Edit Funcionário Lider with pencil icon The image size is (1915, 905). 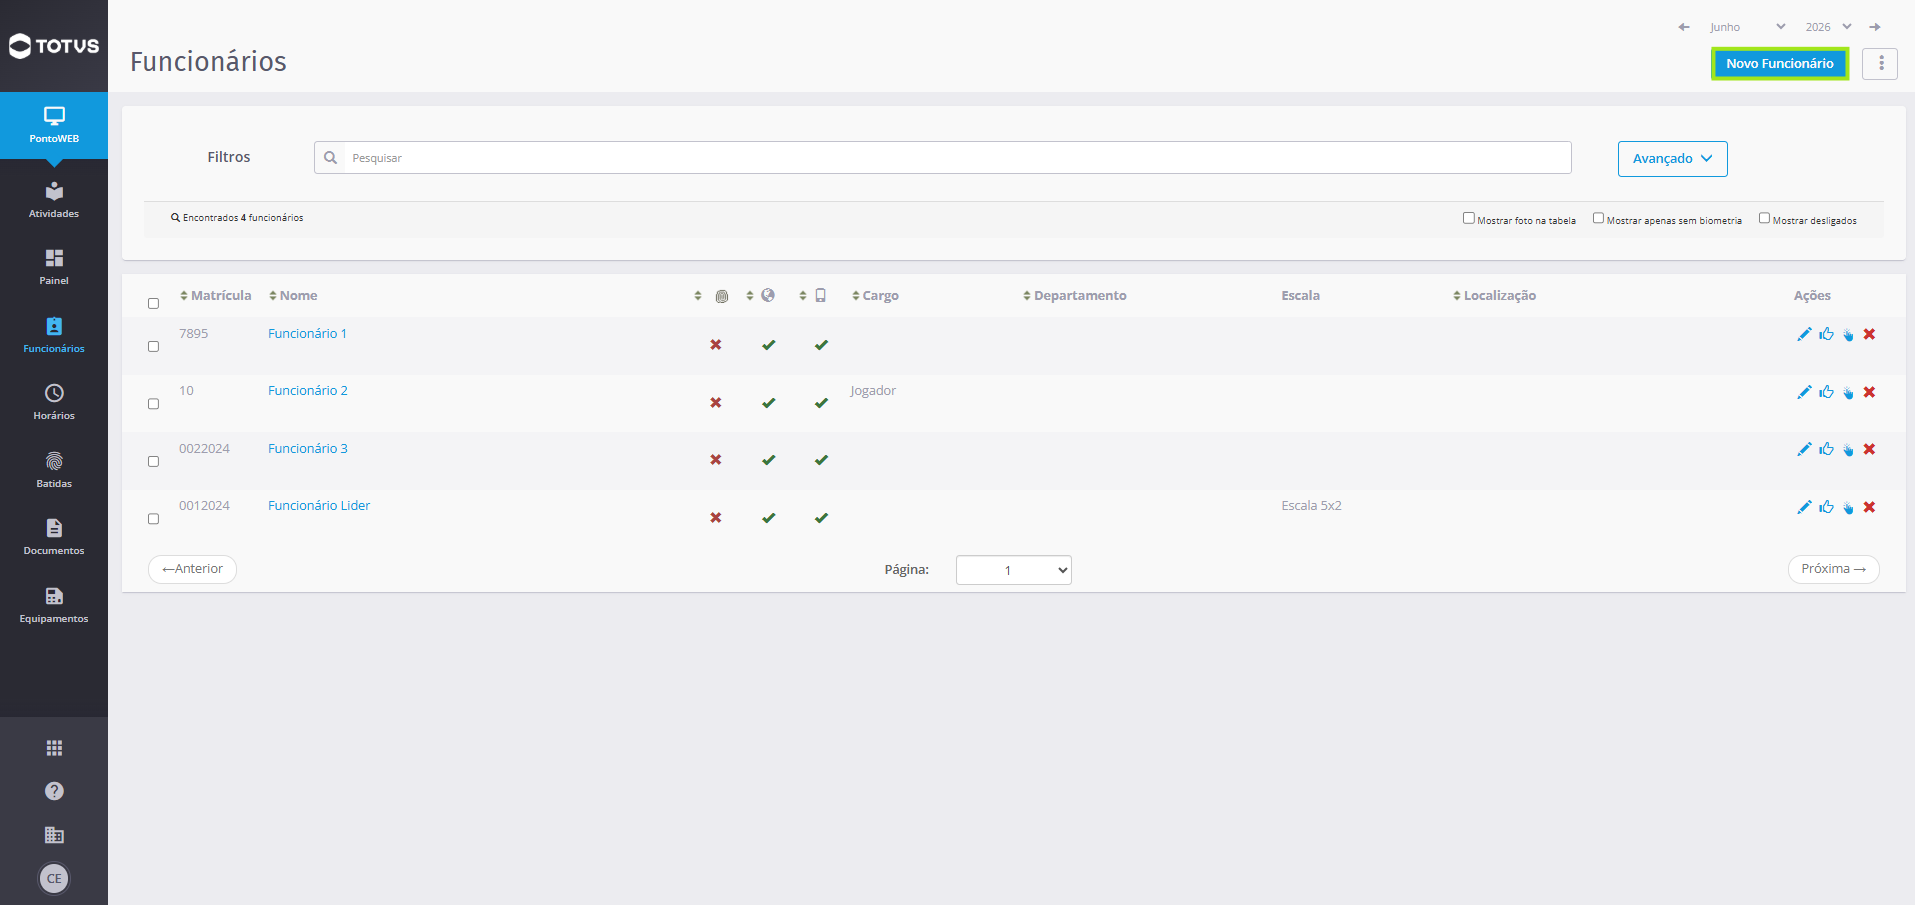1804,507
